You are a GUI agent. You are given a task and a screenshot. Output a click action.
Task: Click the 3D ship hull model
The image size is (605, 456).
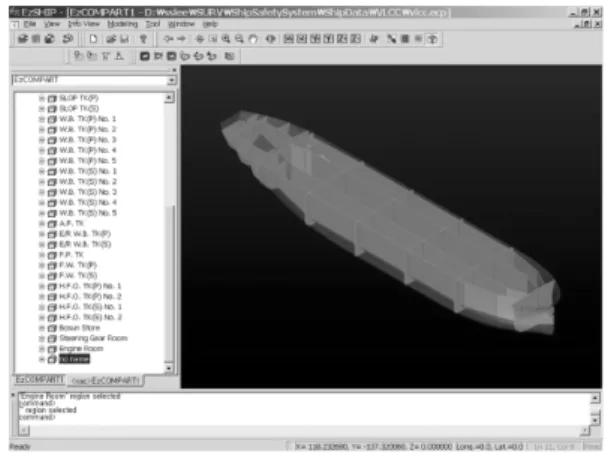pyautogui.click(x=390, y=224)
